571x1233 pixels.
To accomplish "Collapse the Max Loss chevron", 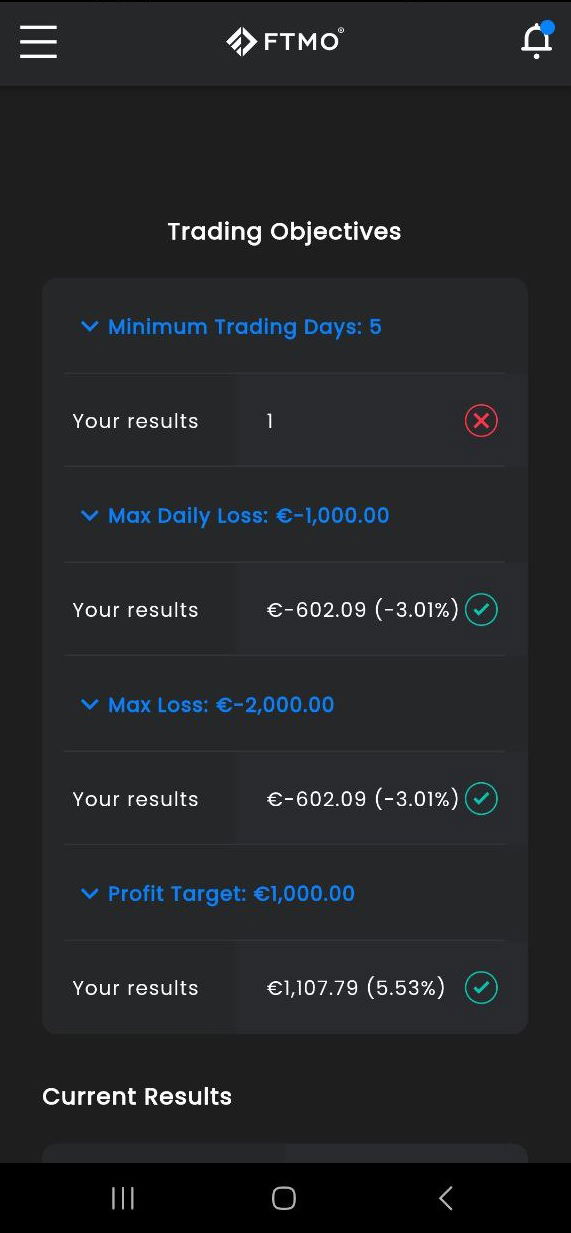I will click(x=90, y=705).
